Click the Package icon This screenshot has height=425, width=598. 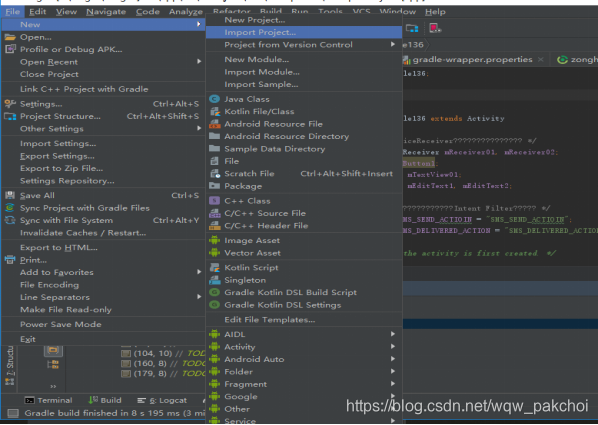click(215, 186)
